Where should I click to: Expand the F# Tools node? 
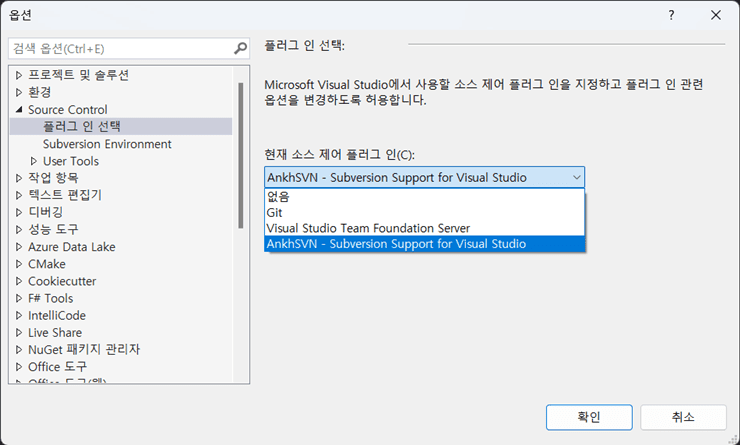tap(19, 298)
